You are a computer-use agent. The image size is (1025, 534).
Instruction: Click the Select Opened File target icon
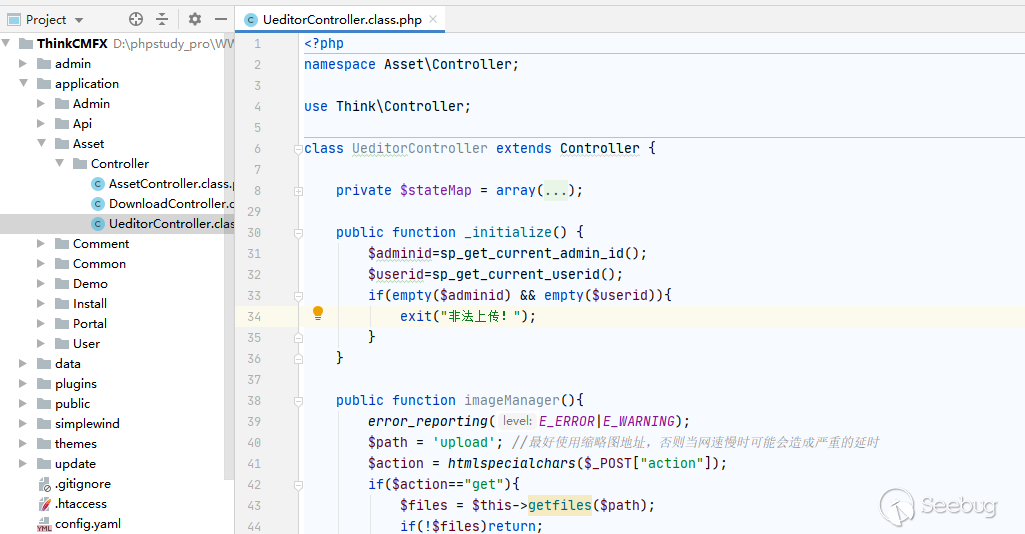[136, 19]
